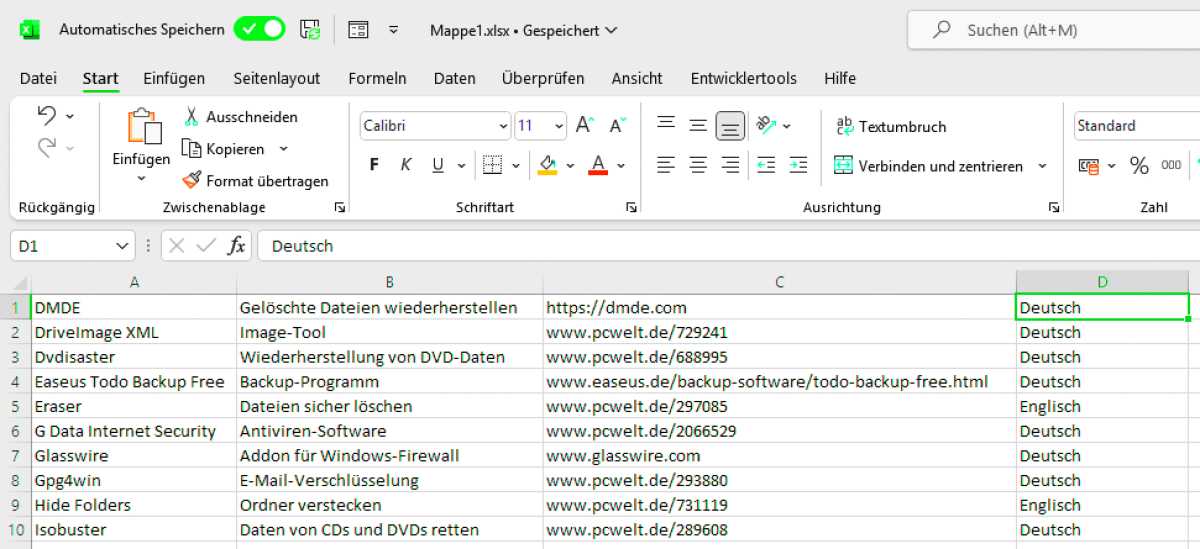Apply thousands separator 000 format
This screenshot has width=1200, height=549.
(1171, 165)
